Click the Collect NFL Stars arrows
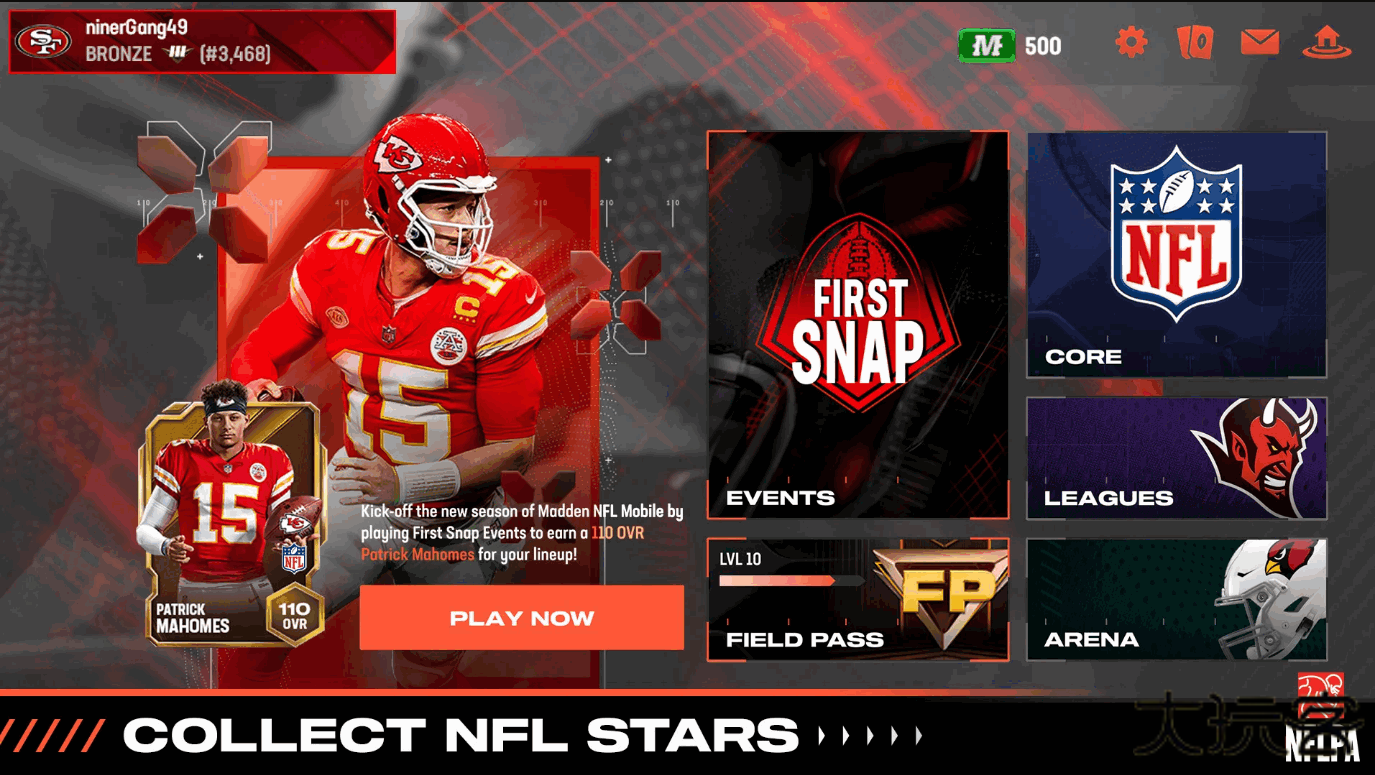The width and height of the screenshot is (1375, 775). point(869,736)
